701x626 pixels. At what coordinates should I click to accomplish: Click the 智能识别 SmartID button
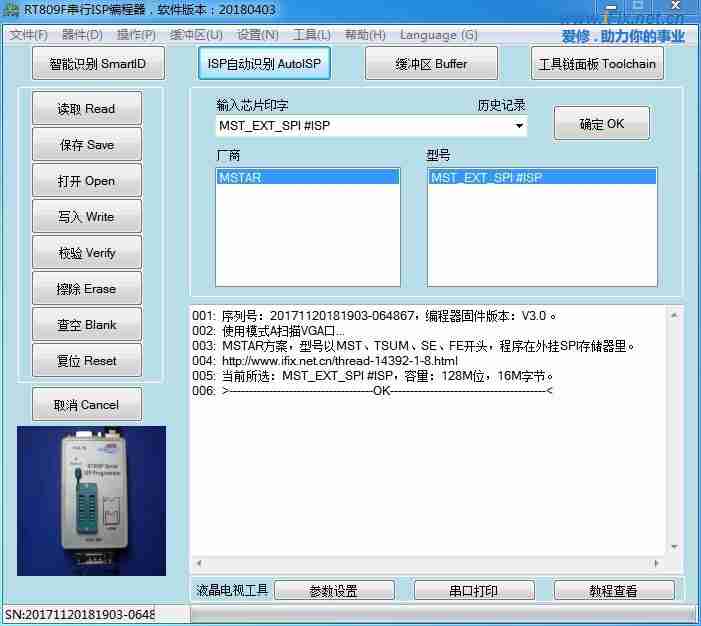[x=98, y=64]
